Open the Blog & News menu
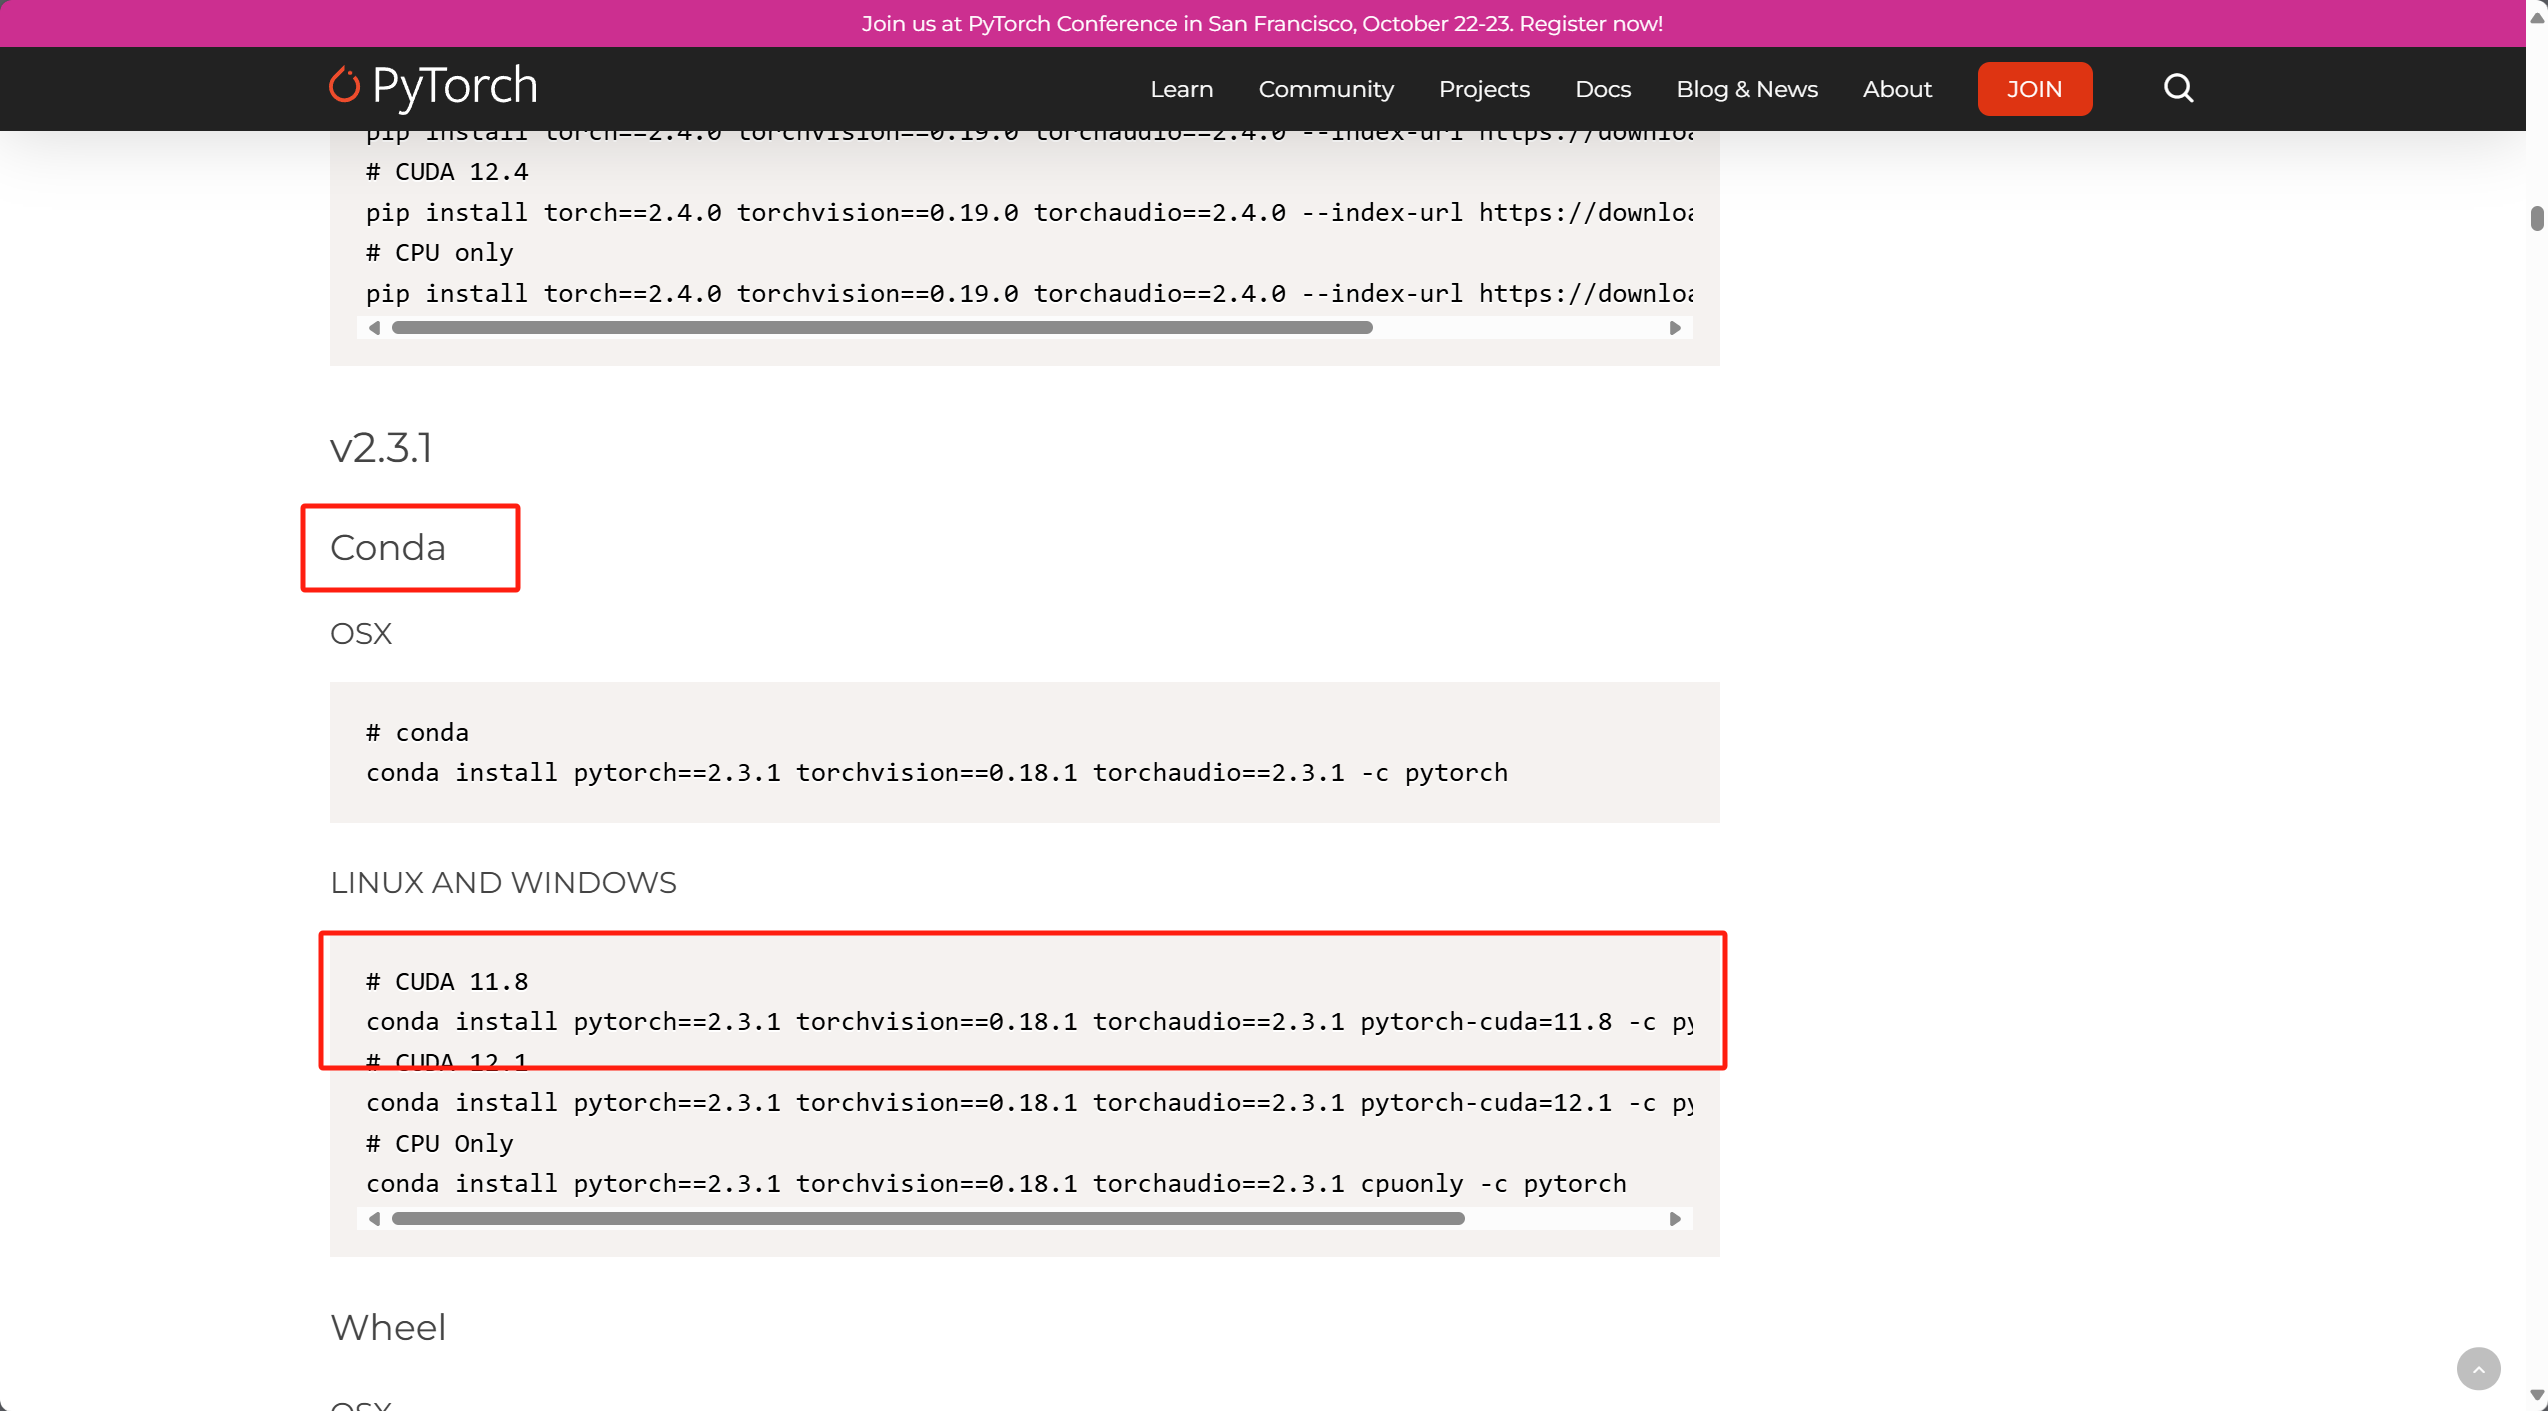 pos(1746,89)
